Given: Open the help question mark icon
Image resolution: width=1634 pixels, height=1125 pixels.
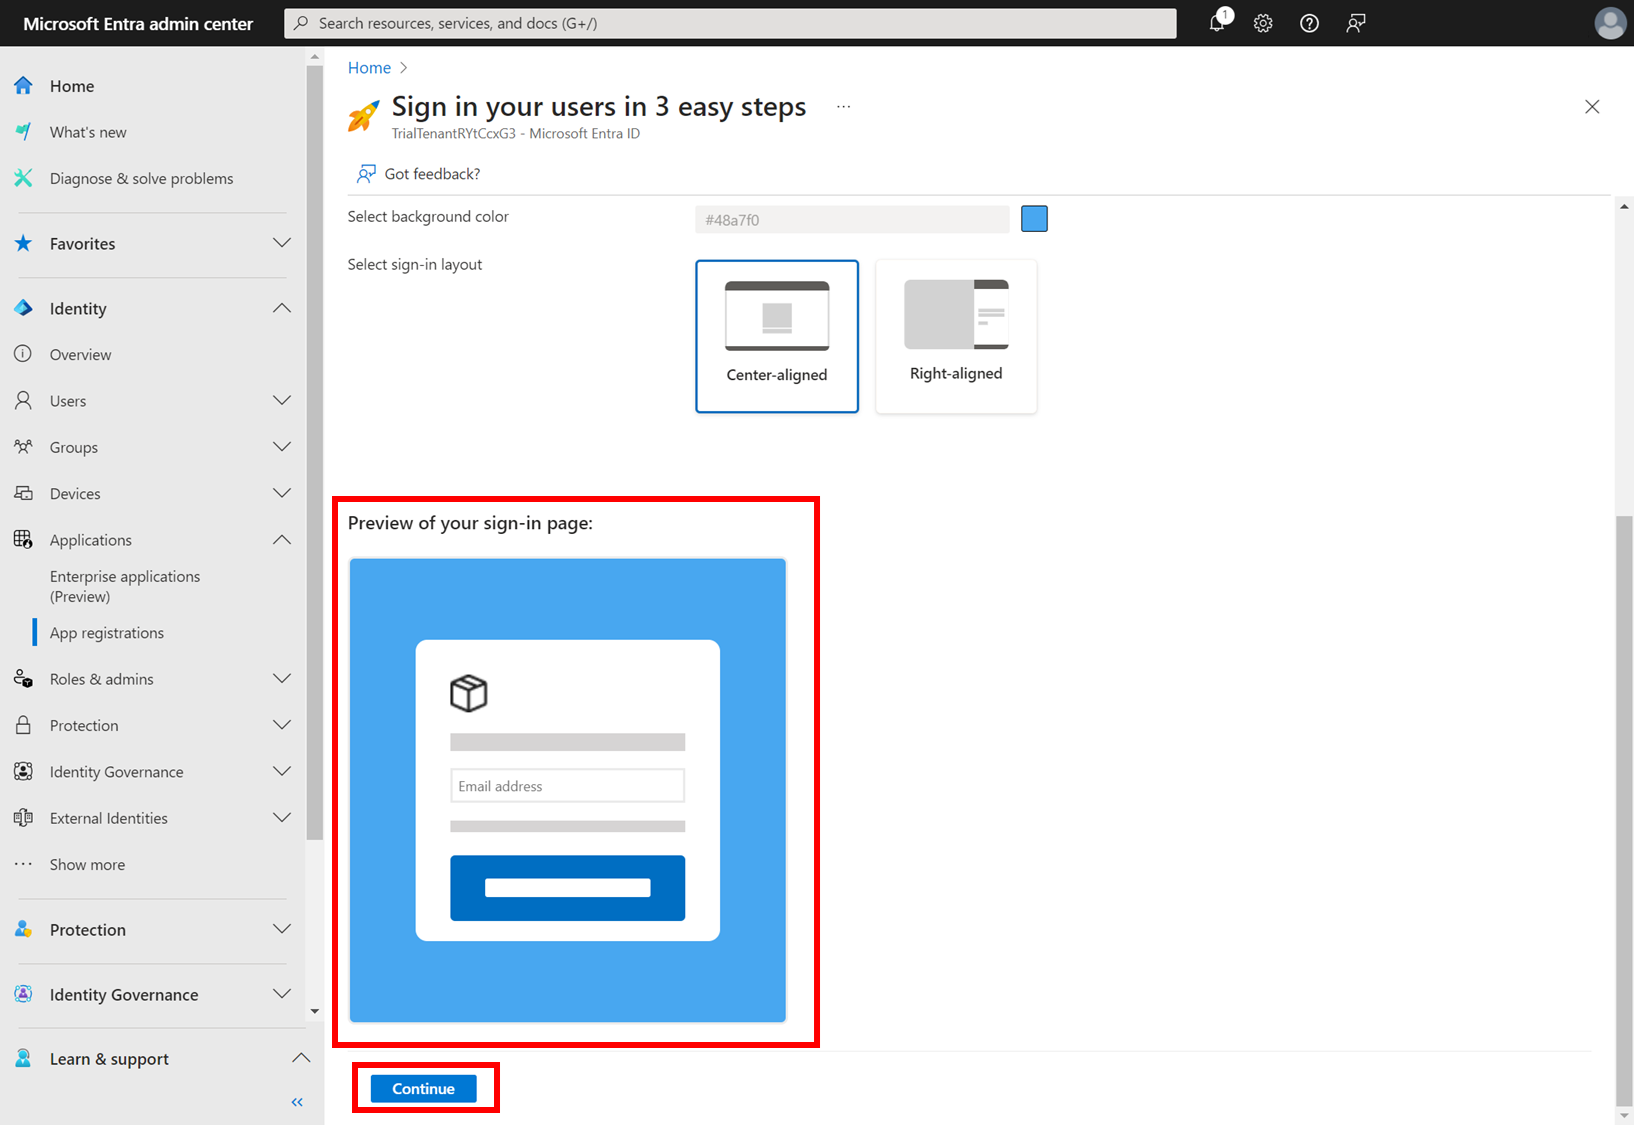Looking at the screenshot, I should (x=1309, y=23).
